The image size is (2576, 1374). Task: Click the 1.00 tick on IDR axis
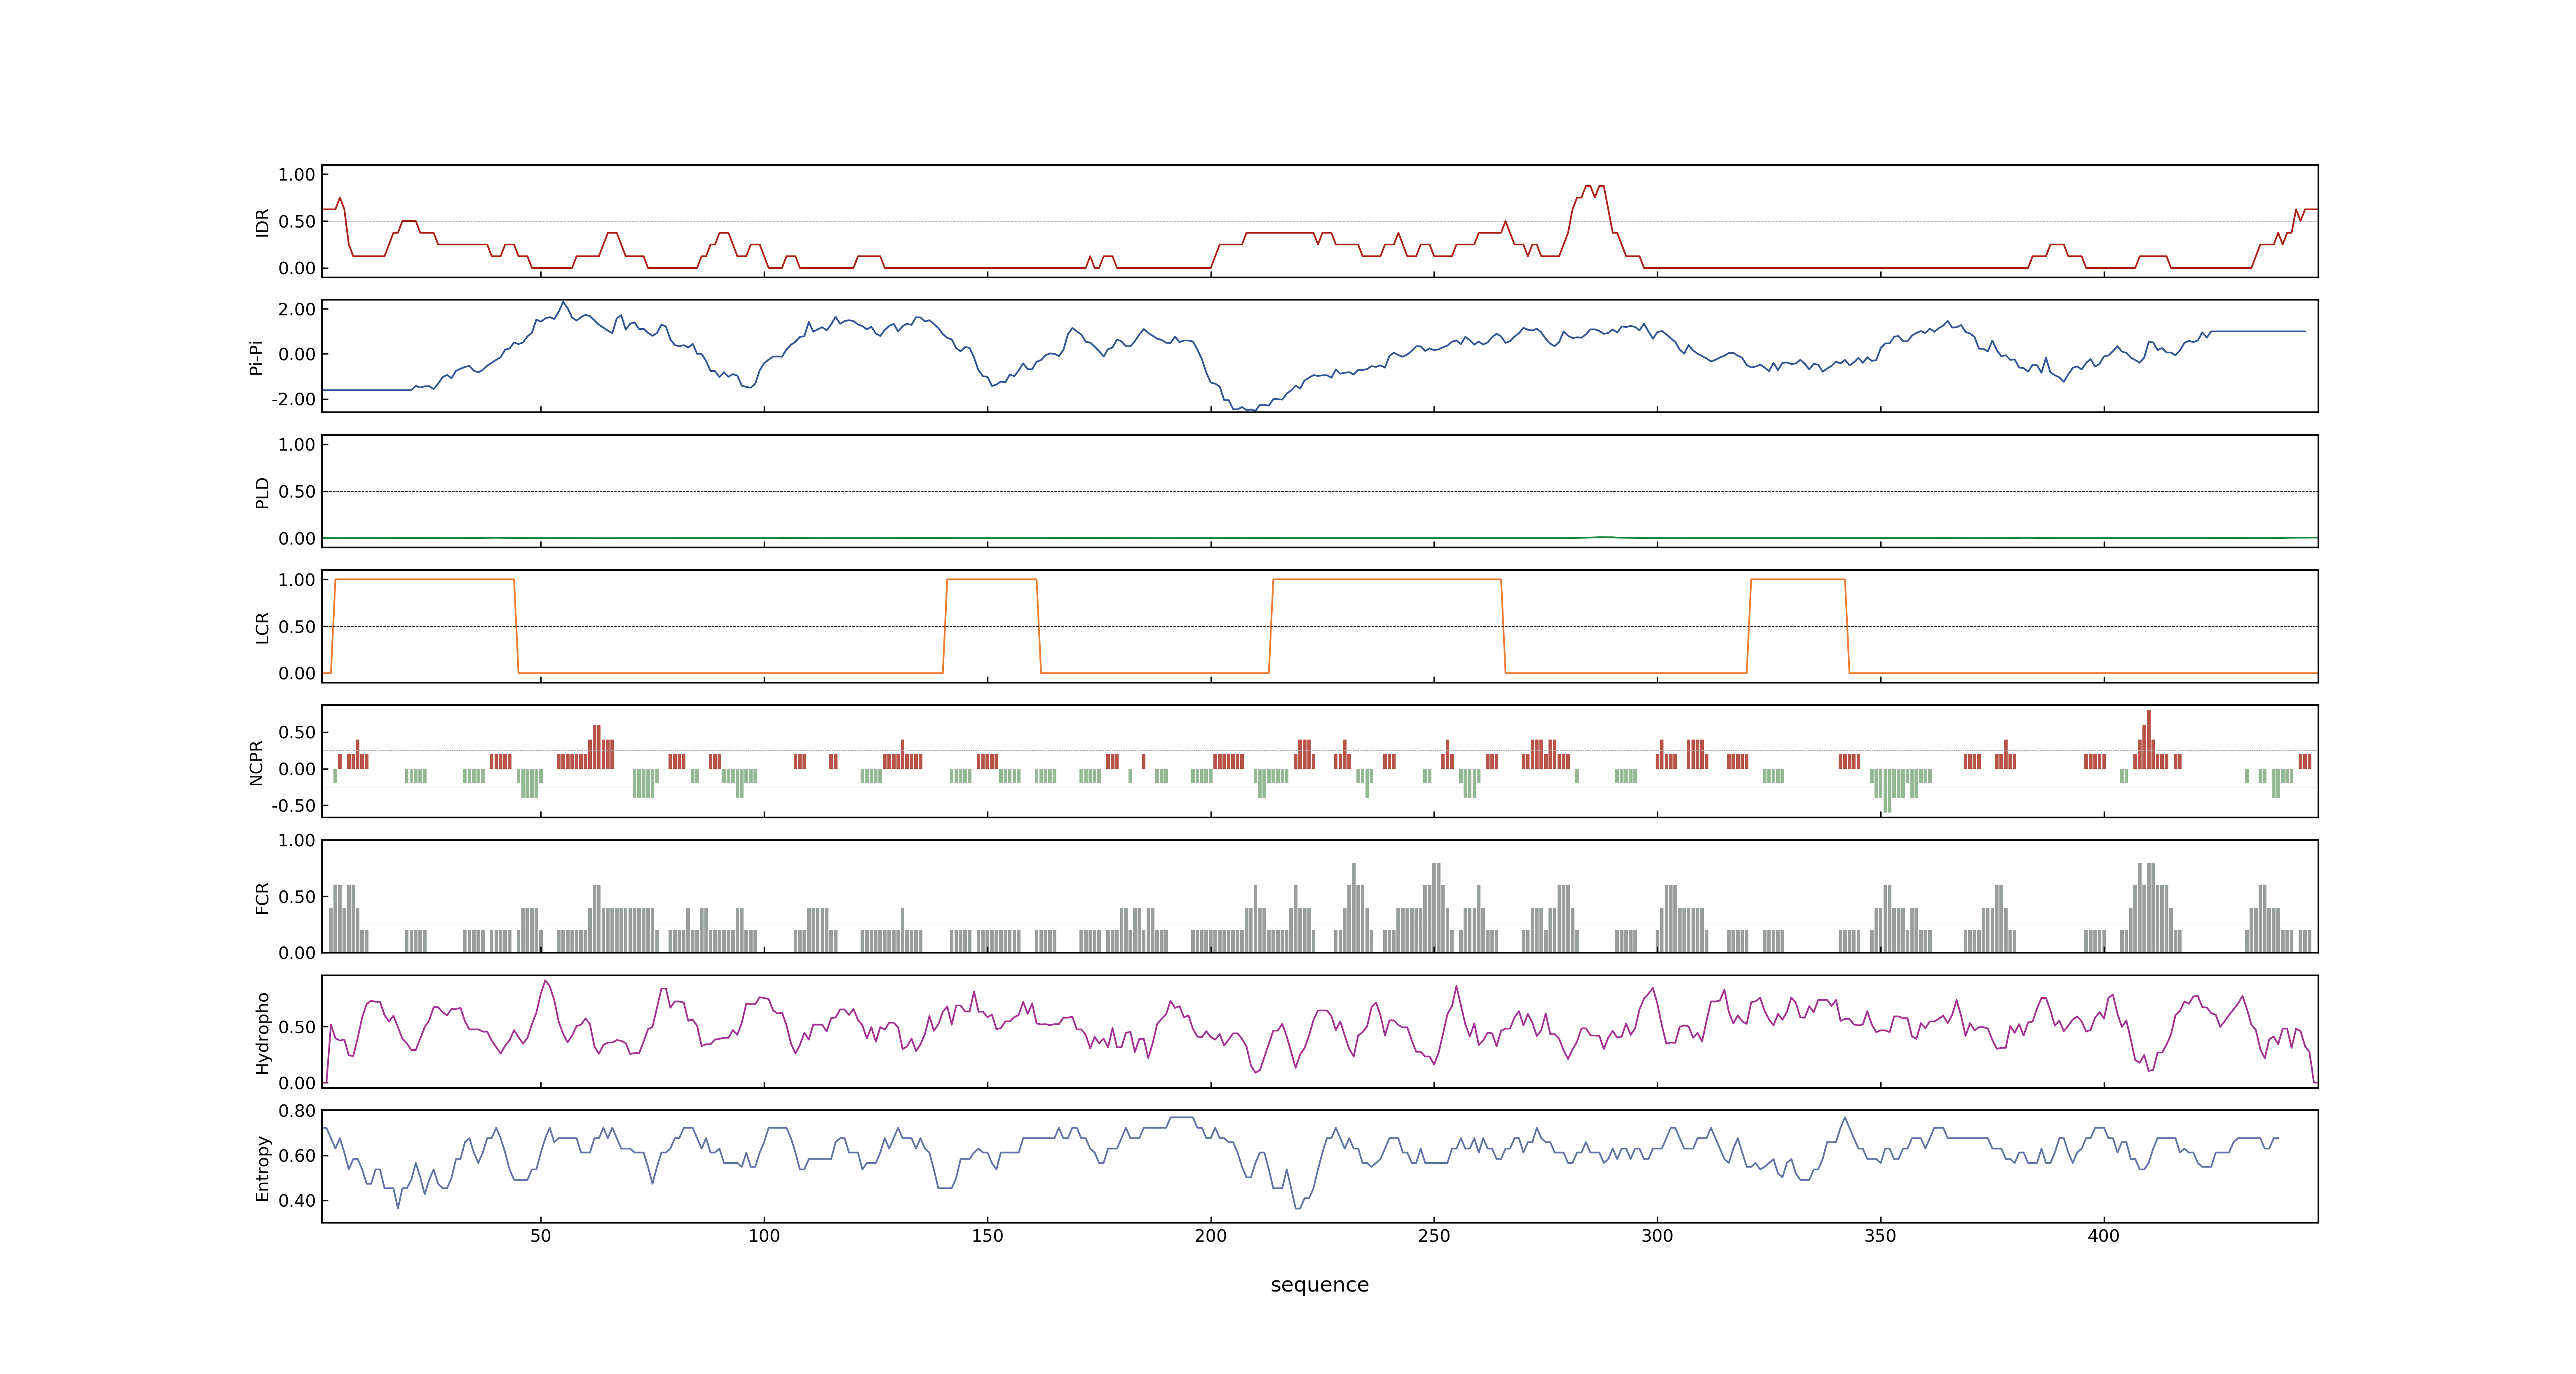[x=297, y=175]
